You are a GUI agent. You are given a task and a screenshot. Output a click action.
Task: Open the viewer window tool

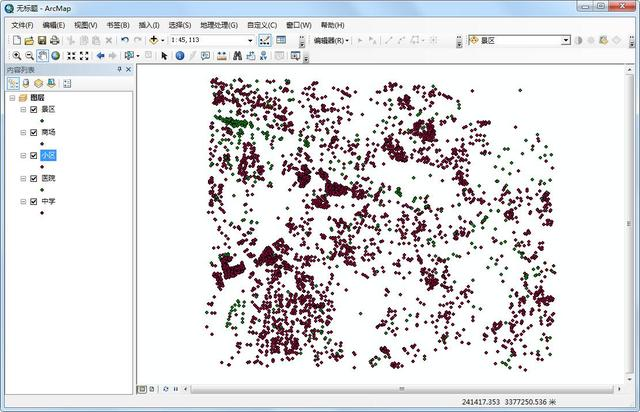pos(296,56)
